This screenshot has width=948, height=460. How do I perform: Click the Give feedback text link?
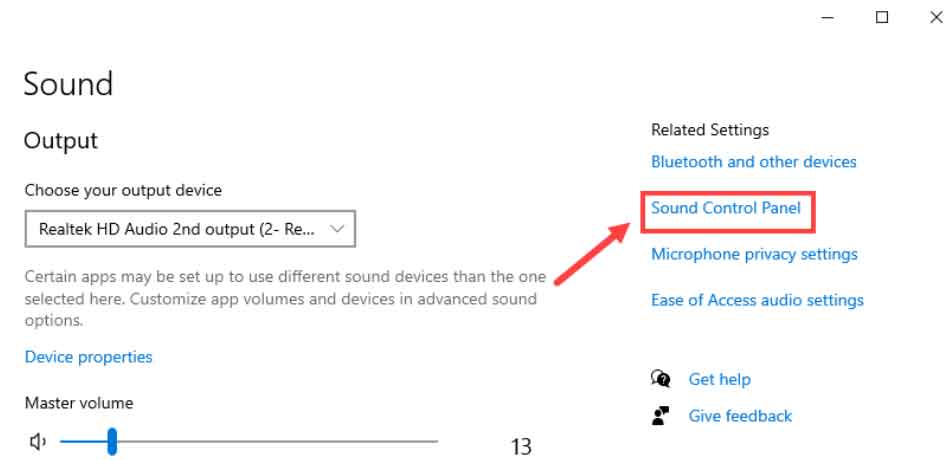tap(740, 416)
